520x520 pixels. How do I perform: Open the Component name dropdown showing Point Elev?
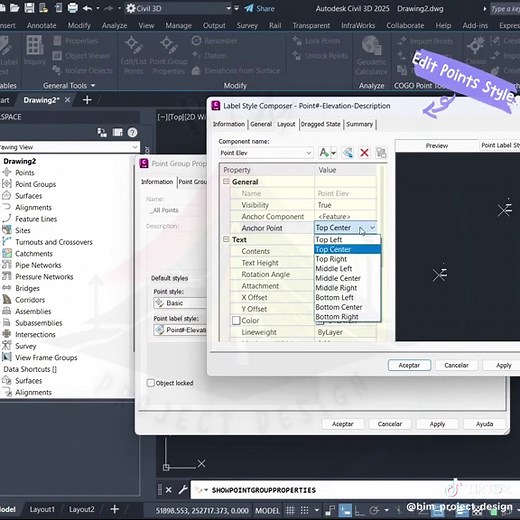pos(266,153)
